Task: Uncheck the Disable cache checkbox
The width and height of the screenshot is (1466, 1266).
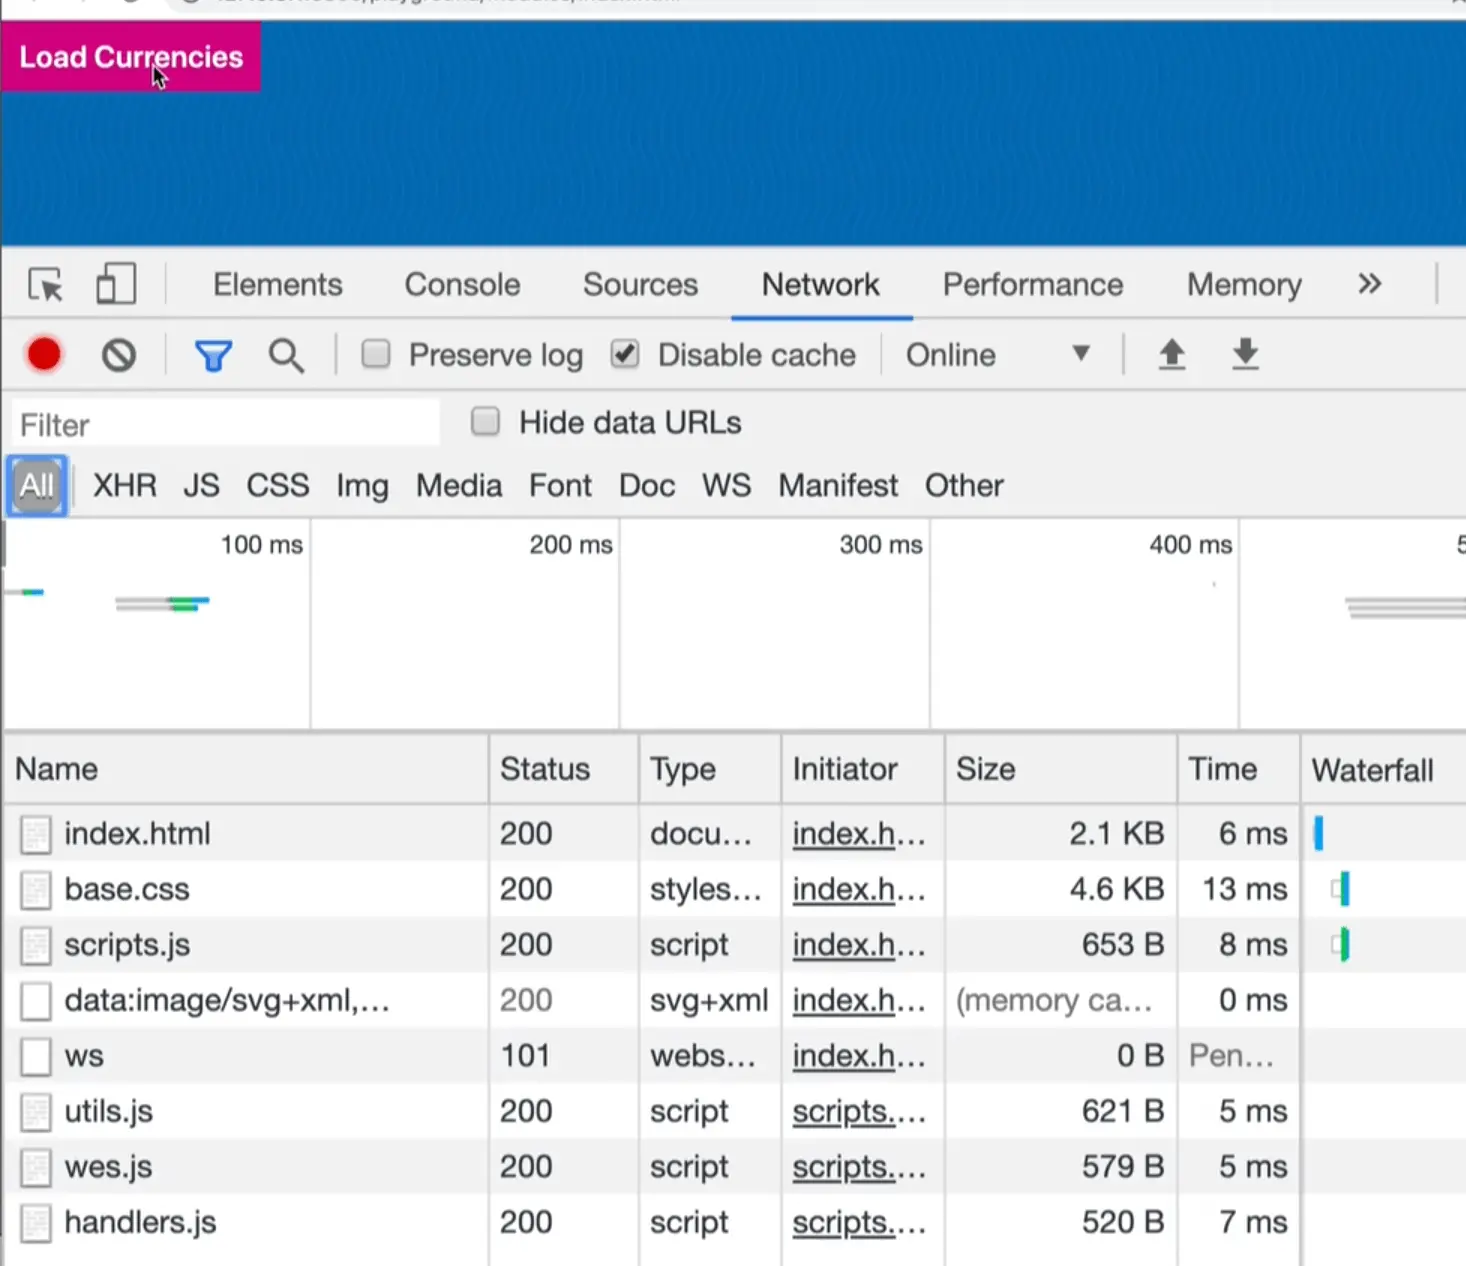Action: pyautogui.click(x=625, y=354)
